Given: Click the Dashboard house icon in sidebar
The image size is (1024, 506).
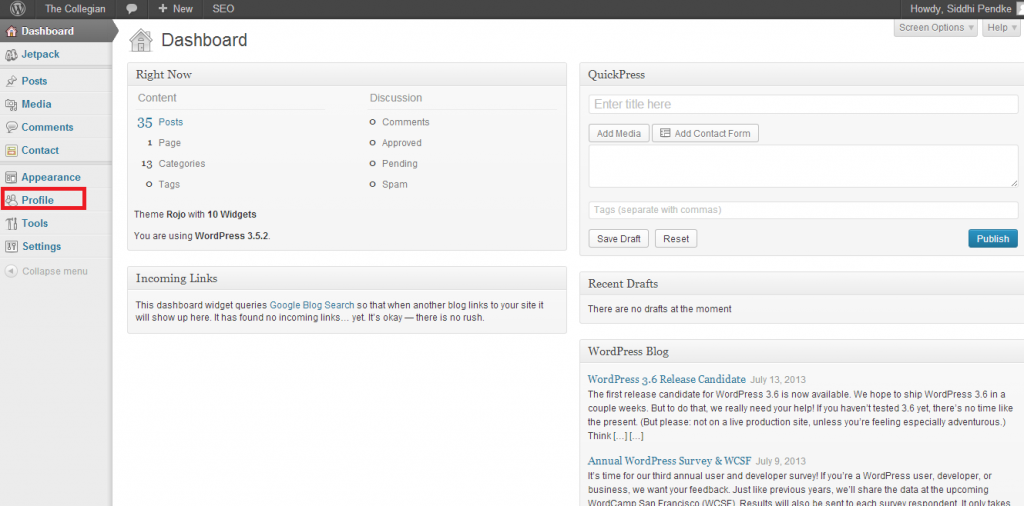Looking at the screenshot, I should tap(11, 31).
